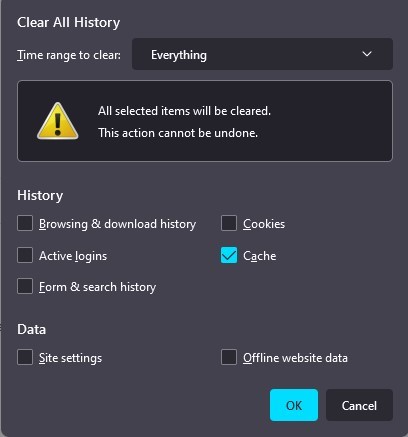
Task: Open the Time range to clear dropdown
Action: coord(262,54)
